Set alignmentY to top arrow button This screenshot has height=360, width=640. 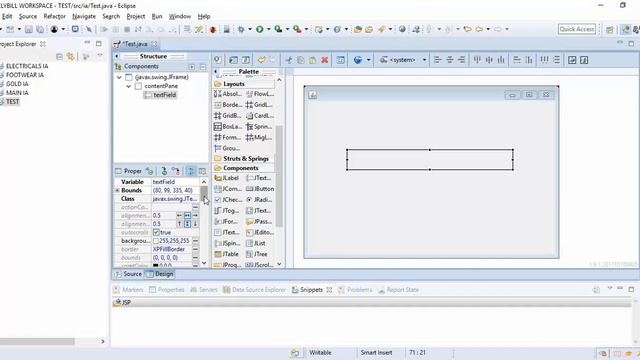(179, 224)
